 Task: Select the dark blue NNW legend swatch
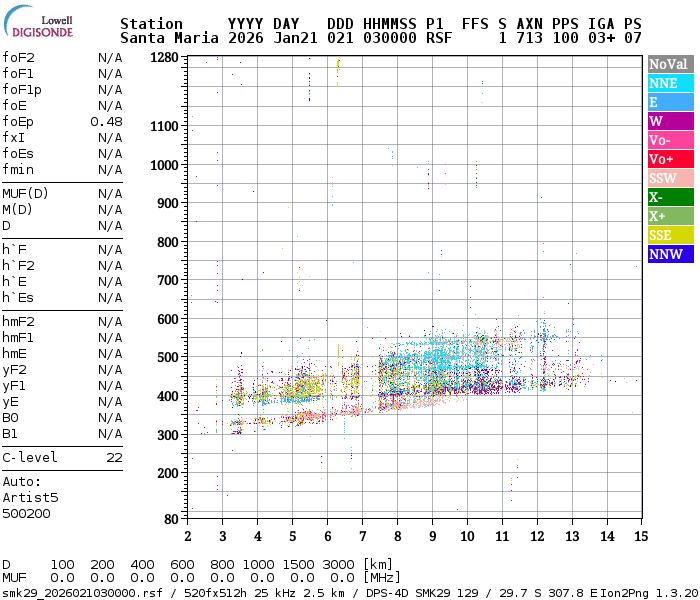pos(669,254)
